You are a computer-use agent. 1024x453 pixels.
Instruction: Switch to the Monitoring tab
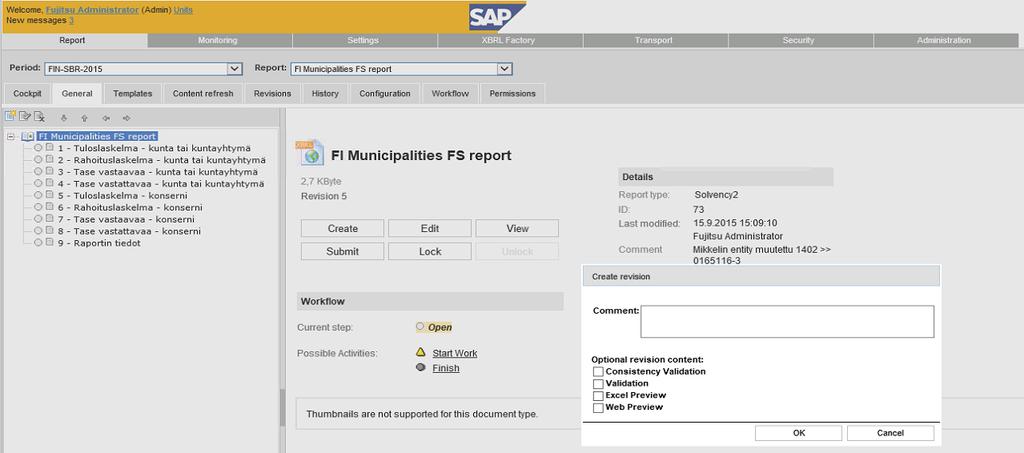[218, 40]
